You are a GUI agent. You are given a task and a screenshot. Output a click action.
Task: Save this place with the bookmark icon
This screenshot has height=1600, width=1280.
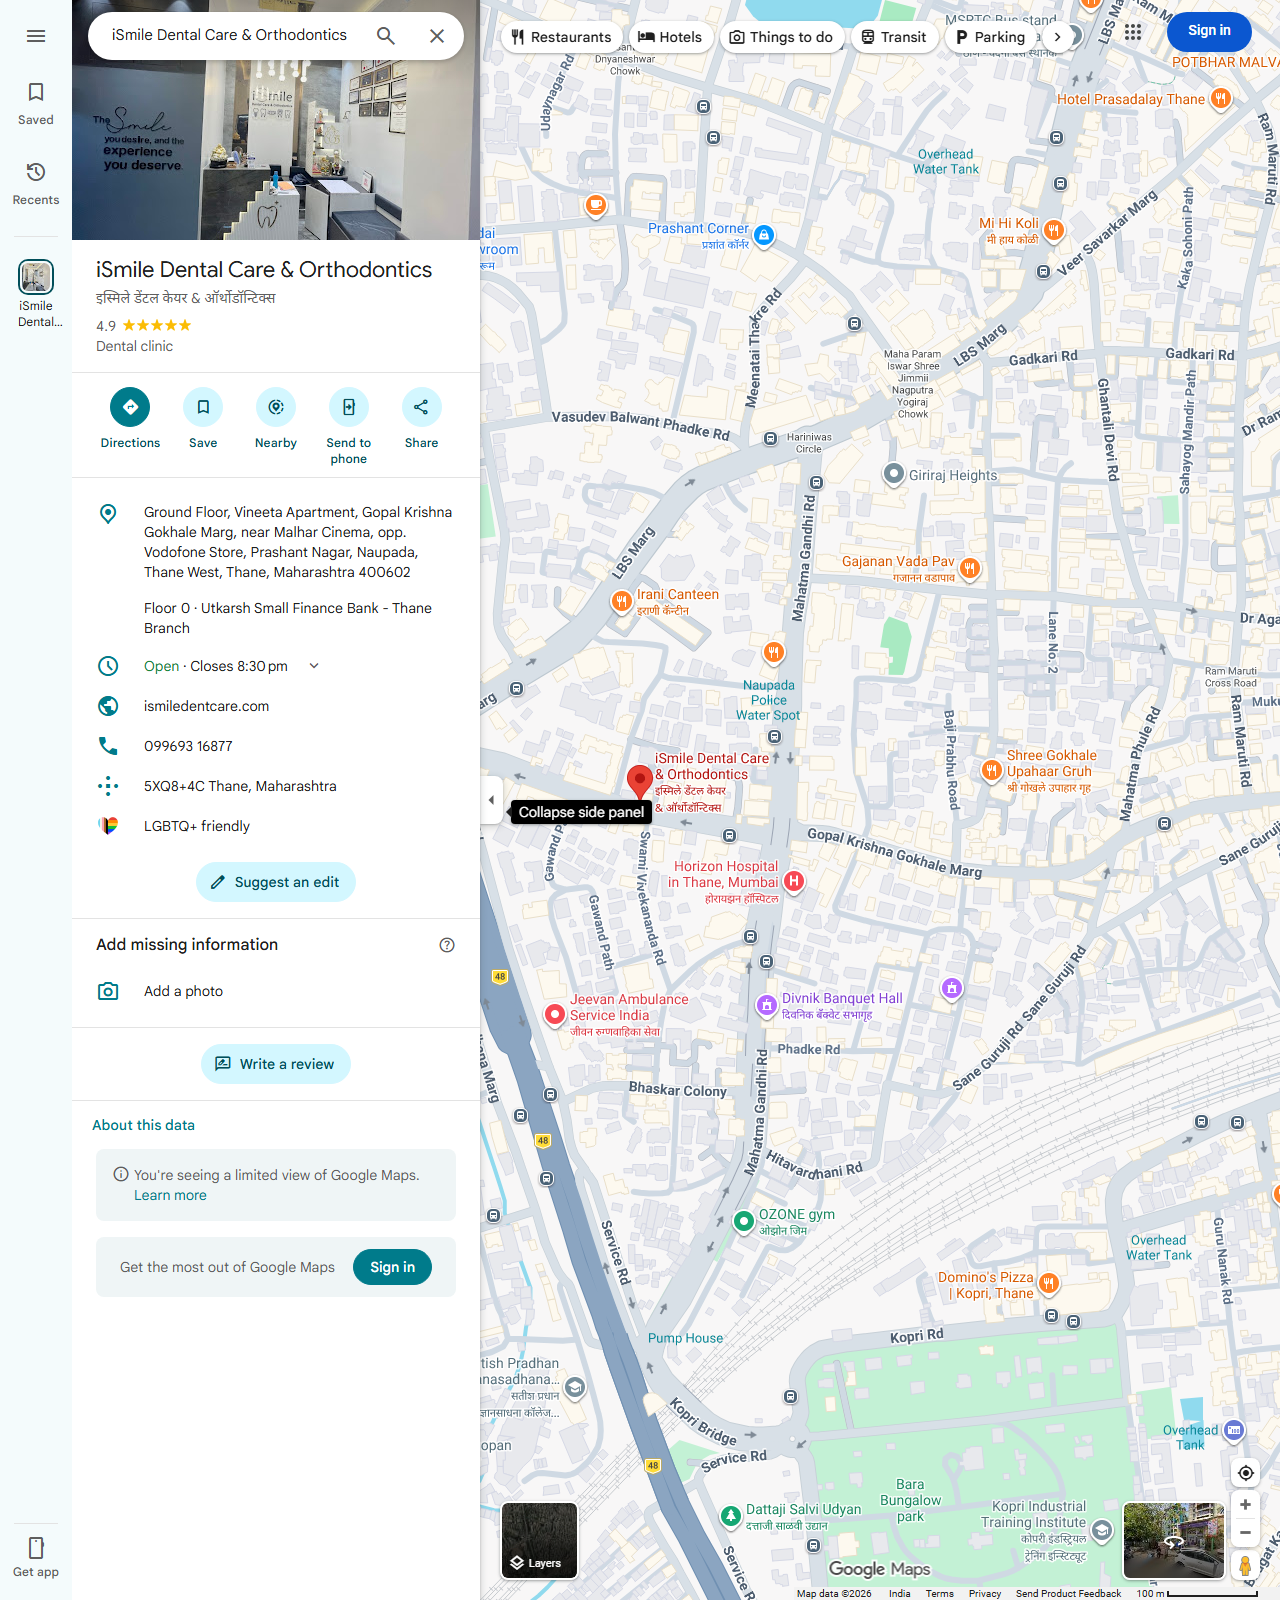pos(203,407)
